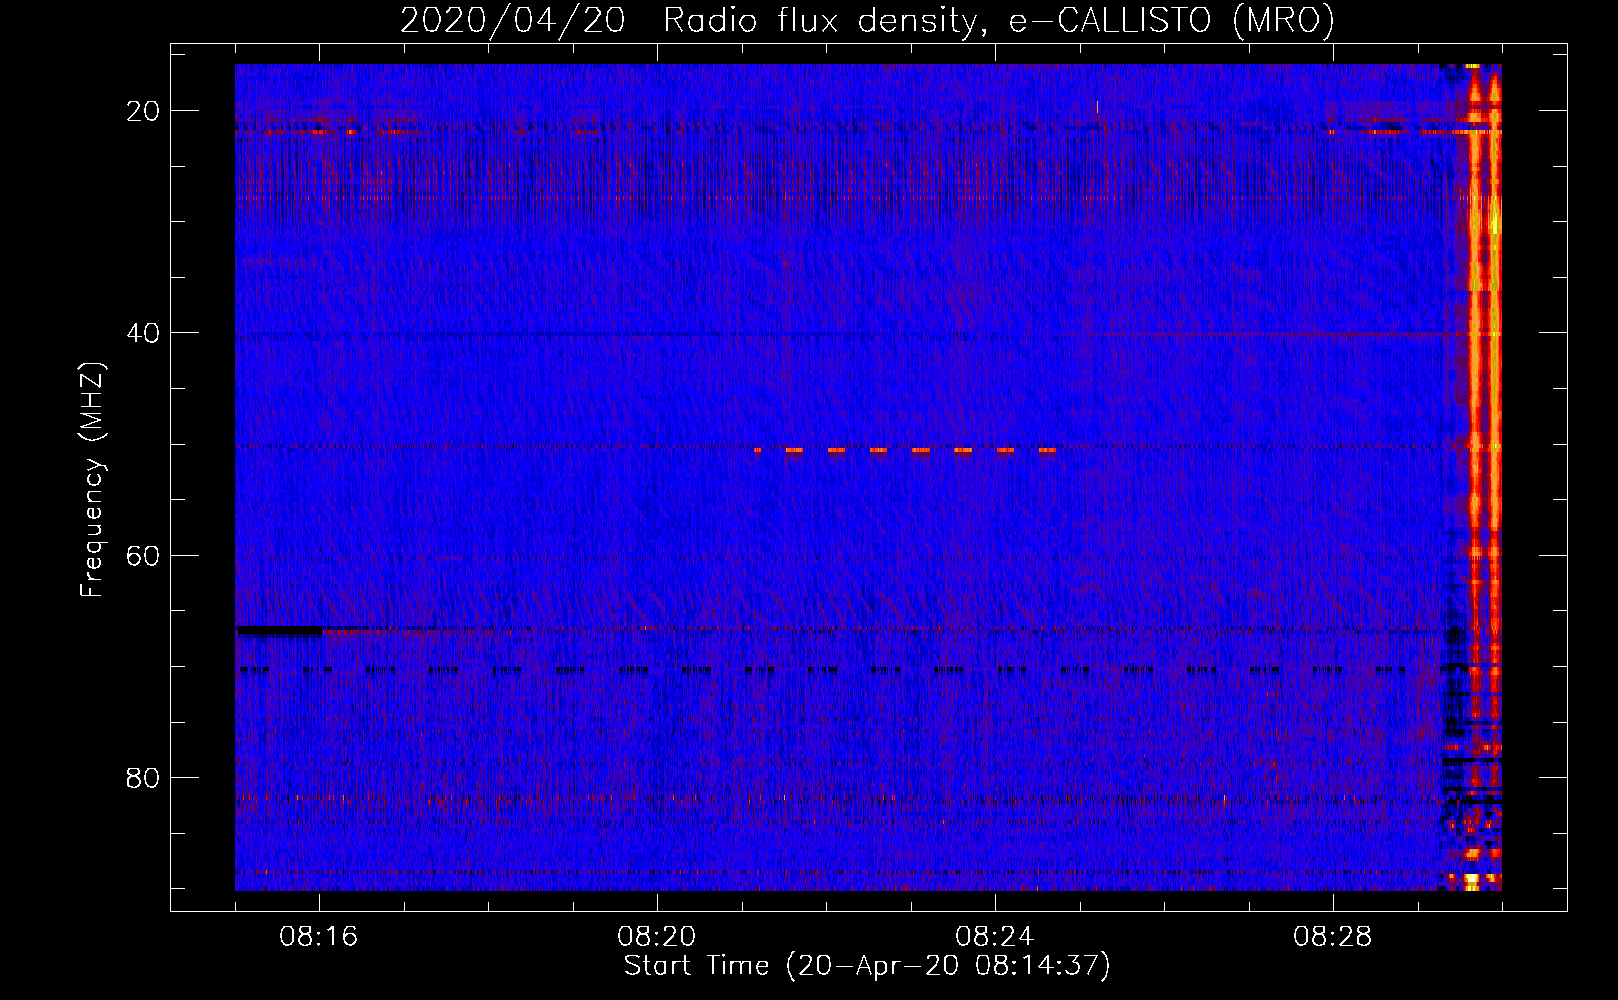This screenshot has height=1000, width=1618.
Task: Click the 08:20 time tick label
Action: click(x=657, y=937)
